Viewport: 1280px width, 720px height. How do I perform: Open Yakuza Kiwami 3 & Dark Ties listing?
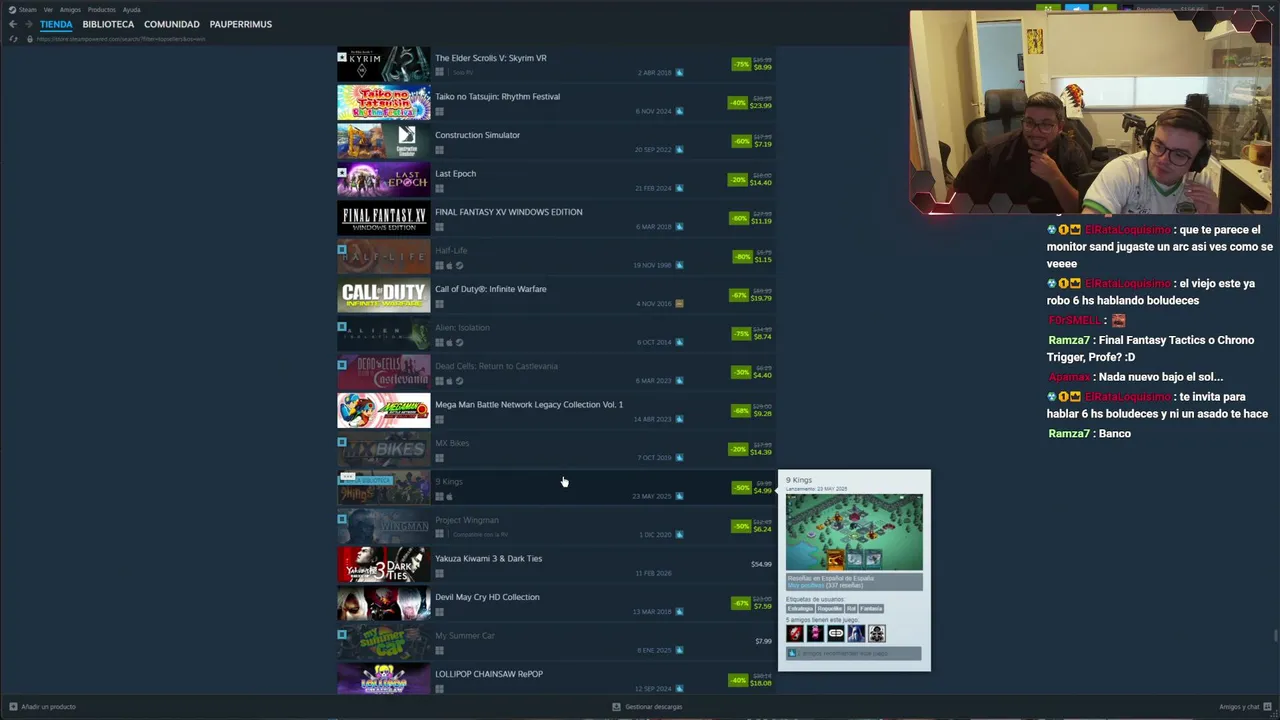point(555,565)
